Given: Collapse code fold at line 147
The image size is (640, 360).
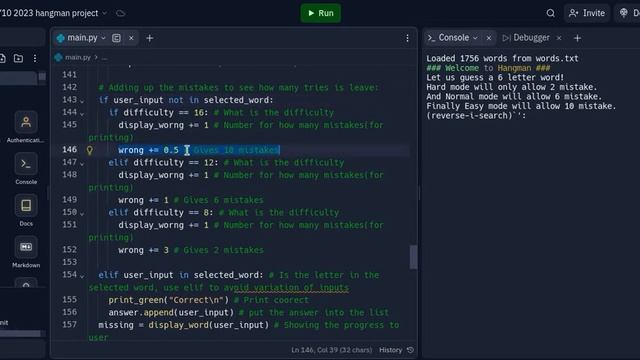Looking at the screenshot, I should (82, 164).
